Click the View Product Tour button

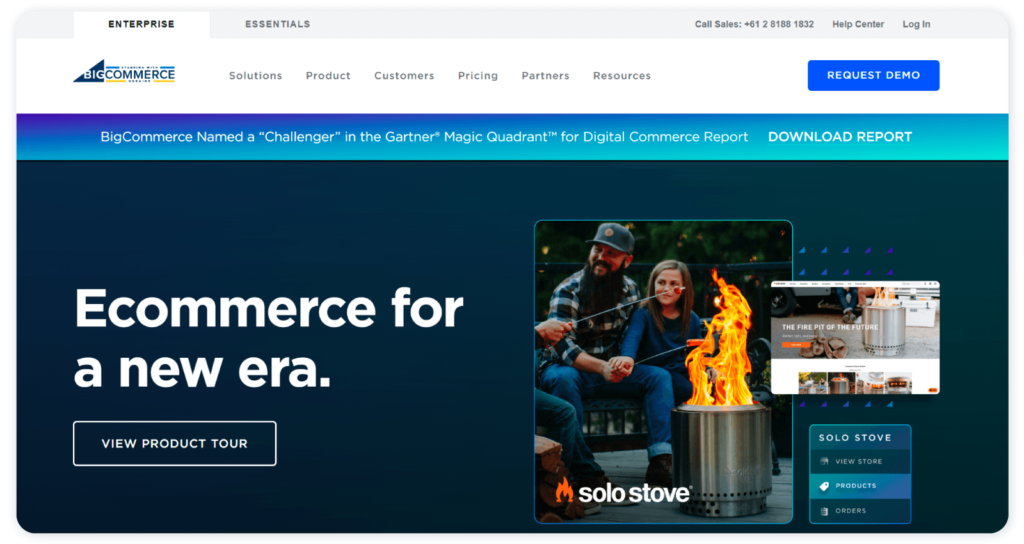pos(174,443)
